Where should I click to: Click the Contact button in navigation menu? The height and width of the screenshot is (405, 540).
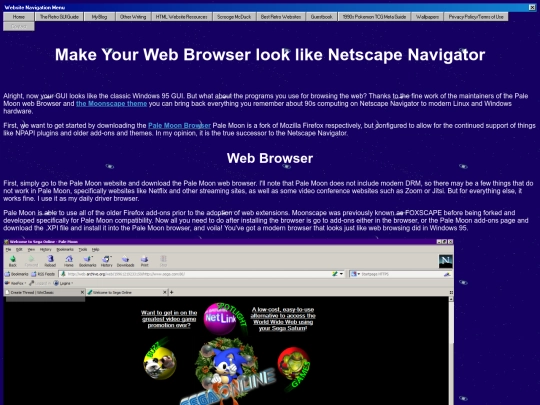point(19,26)
